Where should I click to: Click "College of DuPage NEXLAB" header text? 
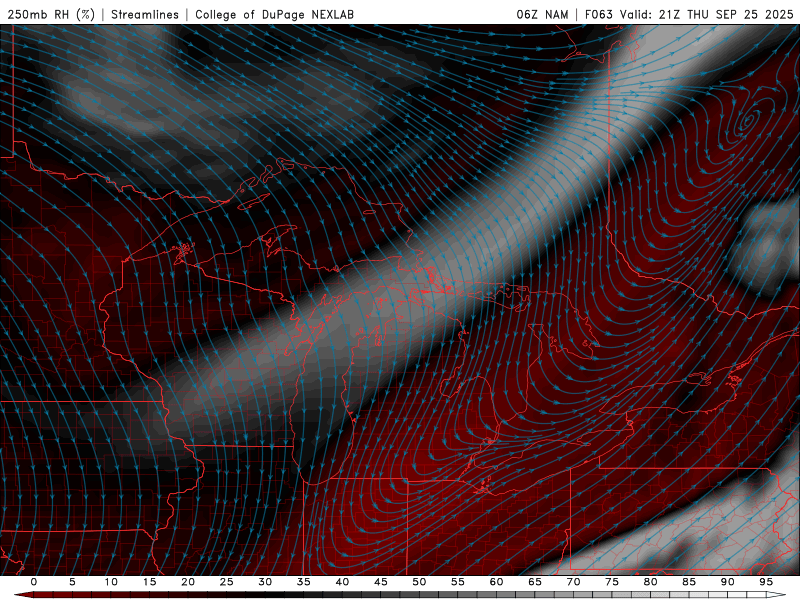(x=274, y=14)
